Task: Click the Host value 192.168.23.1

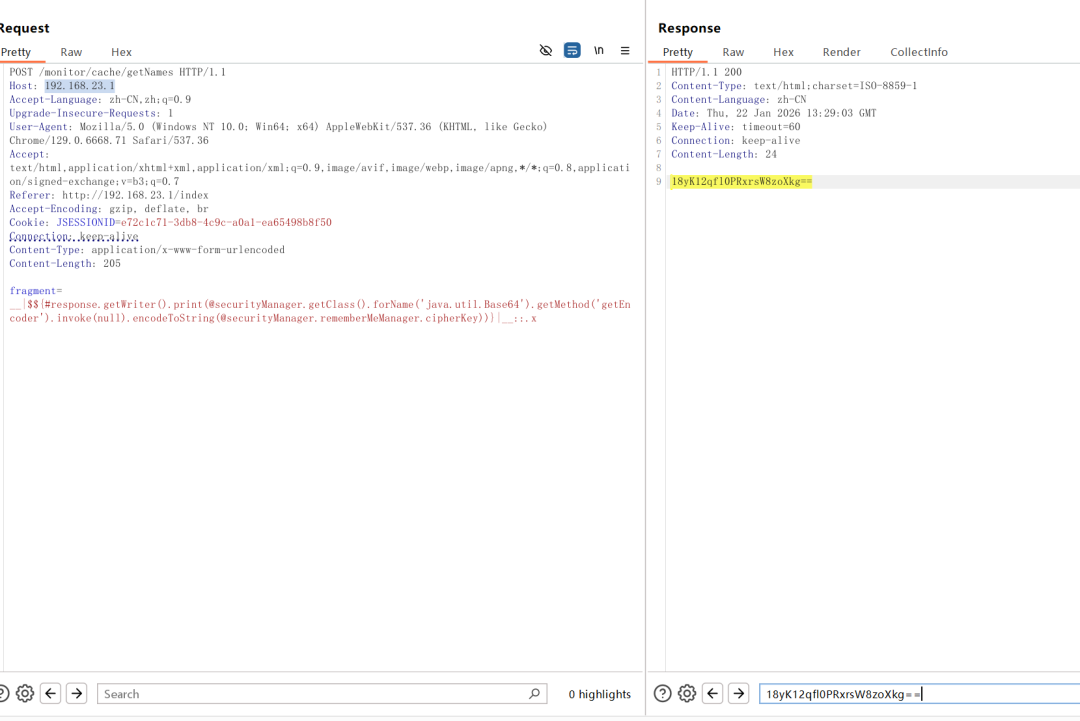Action: click(x=80, y=86)
